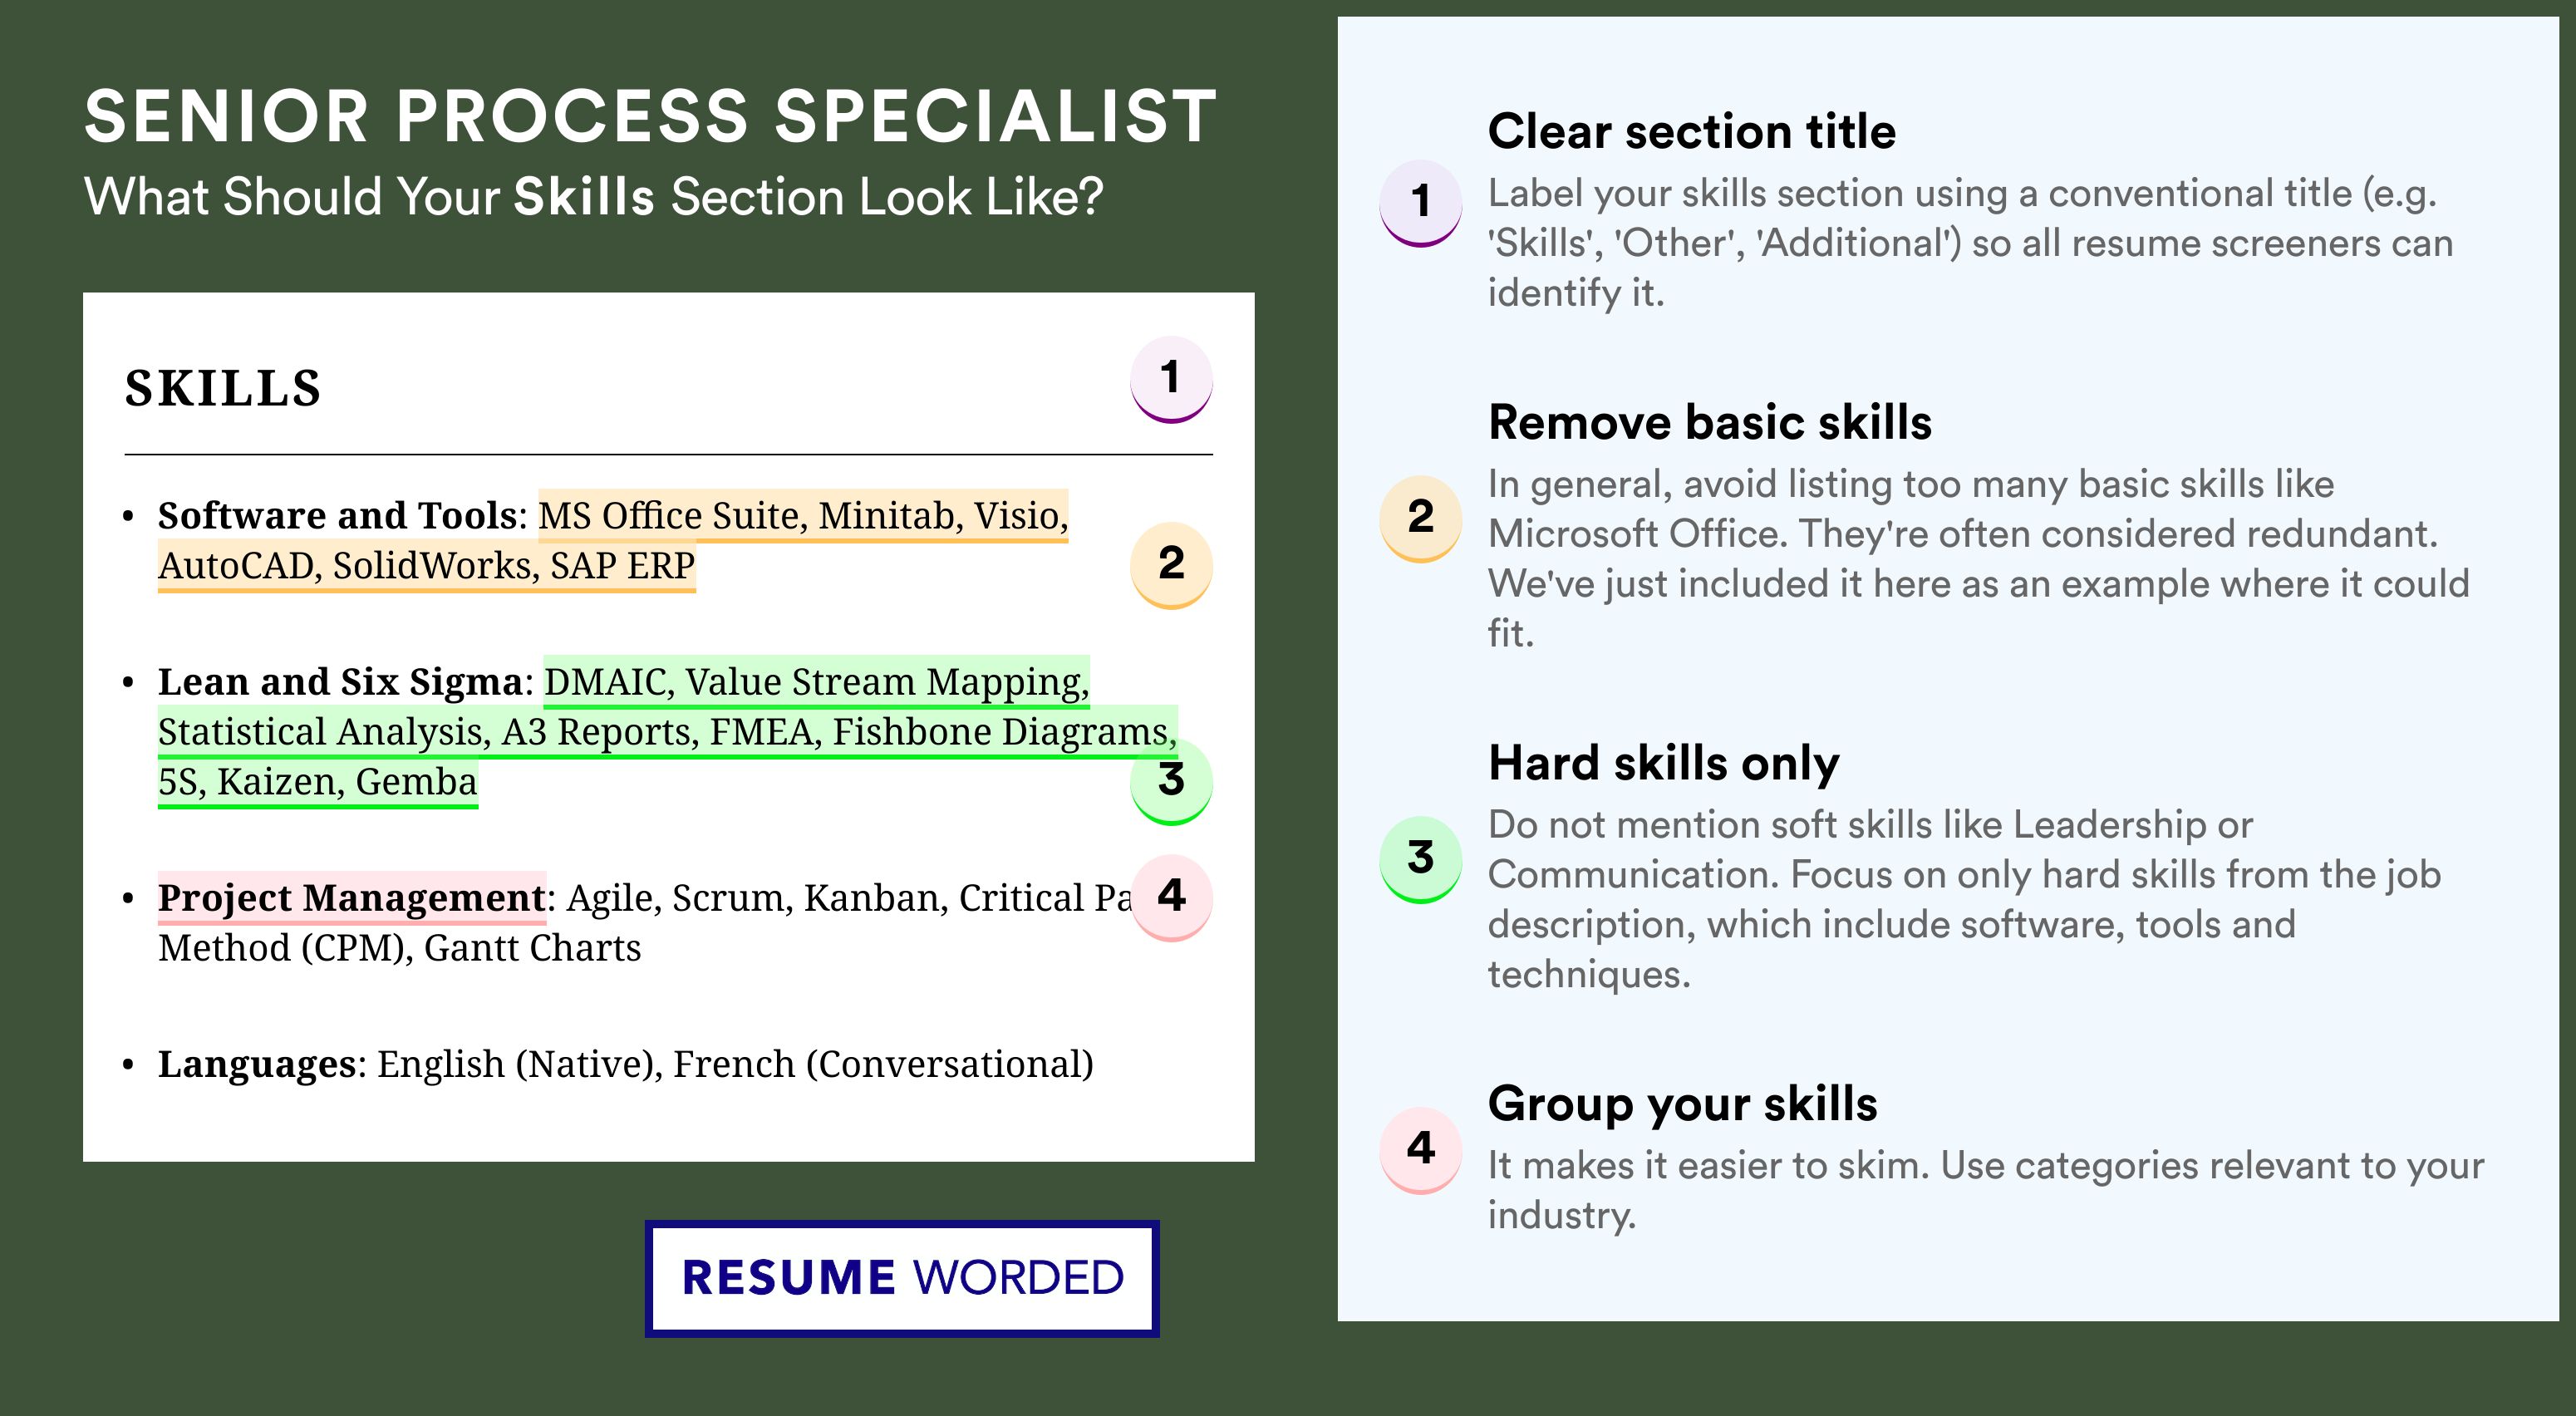Click the 'Remove basic skills' heading
This screenshot has width=2576, height=1416.
[x=1709, y=422]
